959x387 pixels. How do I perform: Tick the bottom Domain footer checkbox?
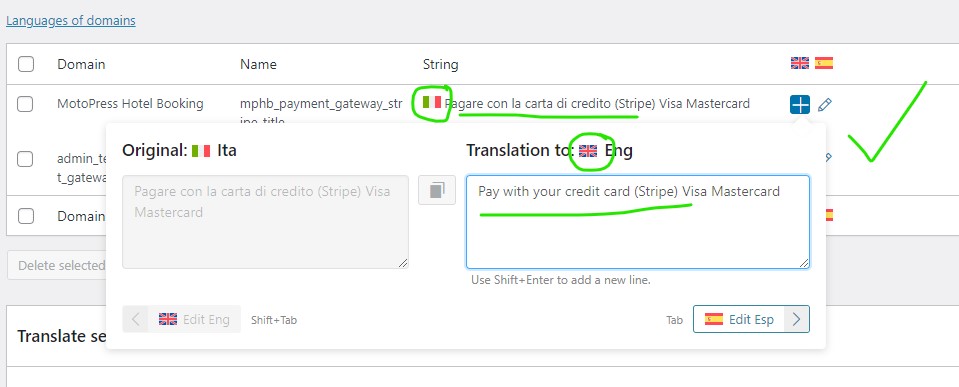26,216
